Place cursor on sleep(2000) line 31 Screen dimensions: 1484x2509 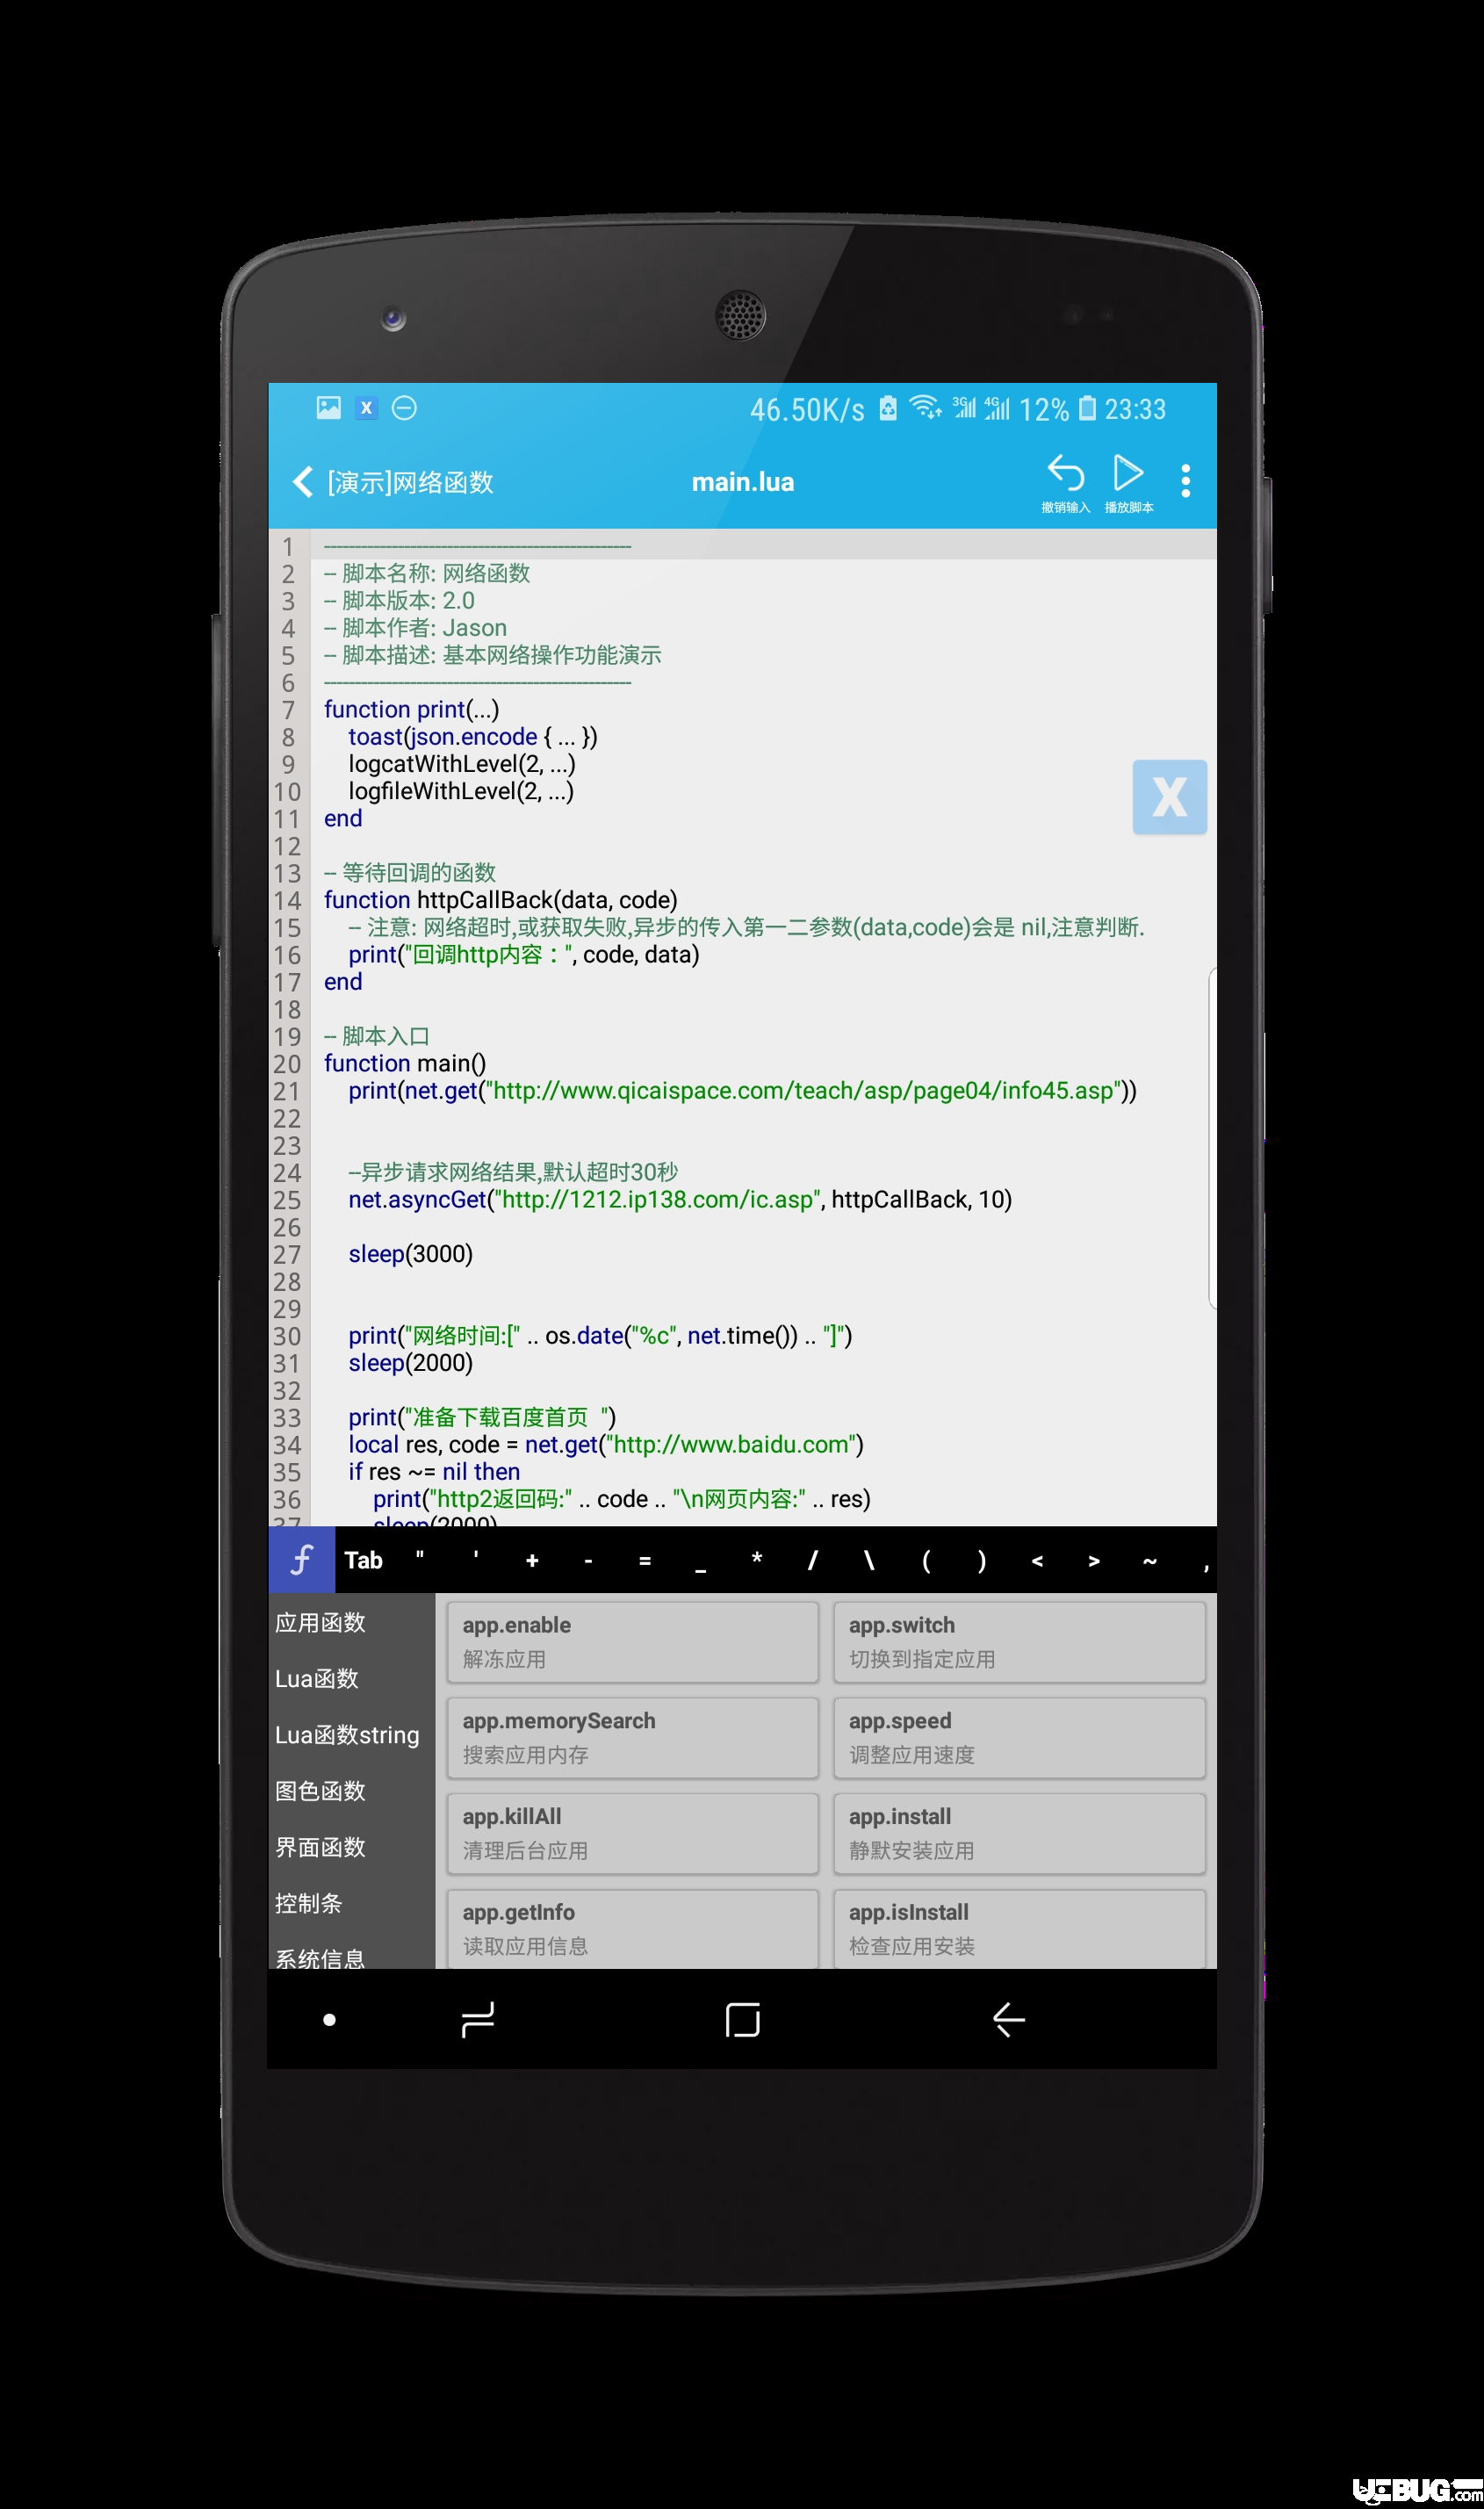tap(410, 1363)
